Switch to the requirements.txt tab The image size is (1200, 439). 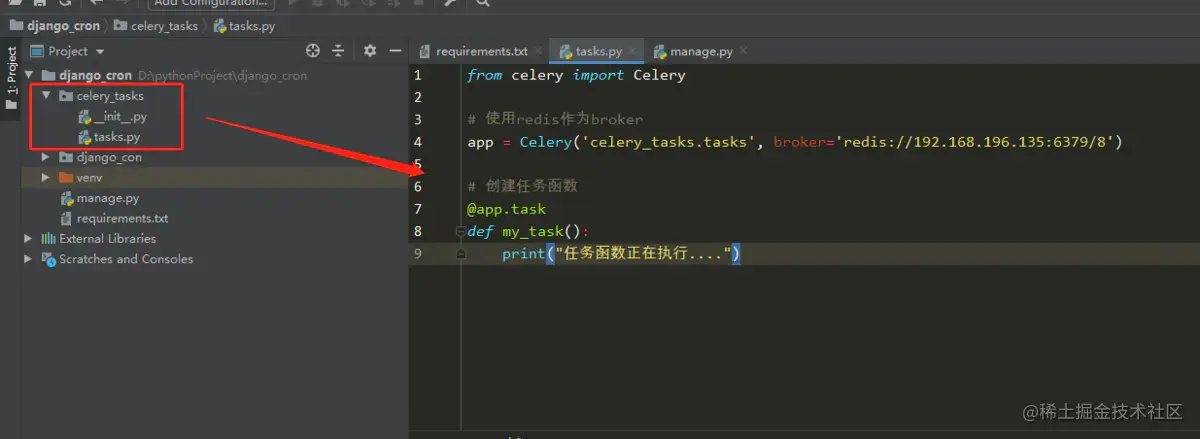tap(481, 51)
